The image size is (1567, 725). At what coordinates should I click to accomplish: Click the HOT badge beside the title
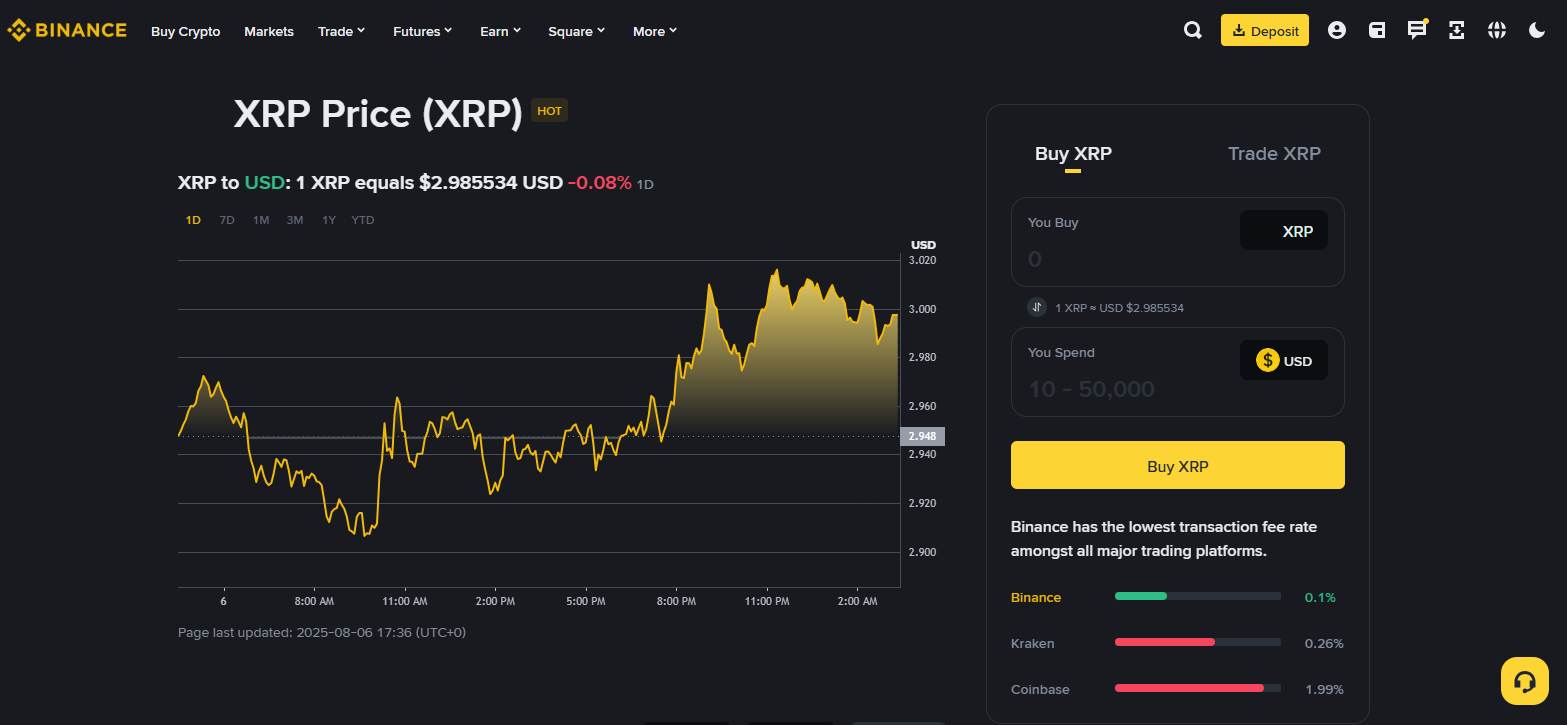click(x=550, y=111)
